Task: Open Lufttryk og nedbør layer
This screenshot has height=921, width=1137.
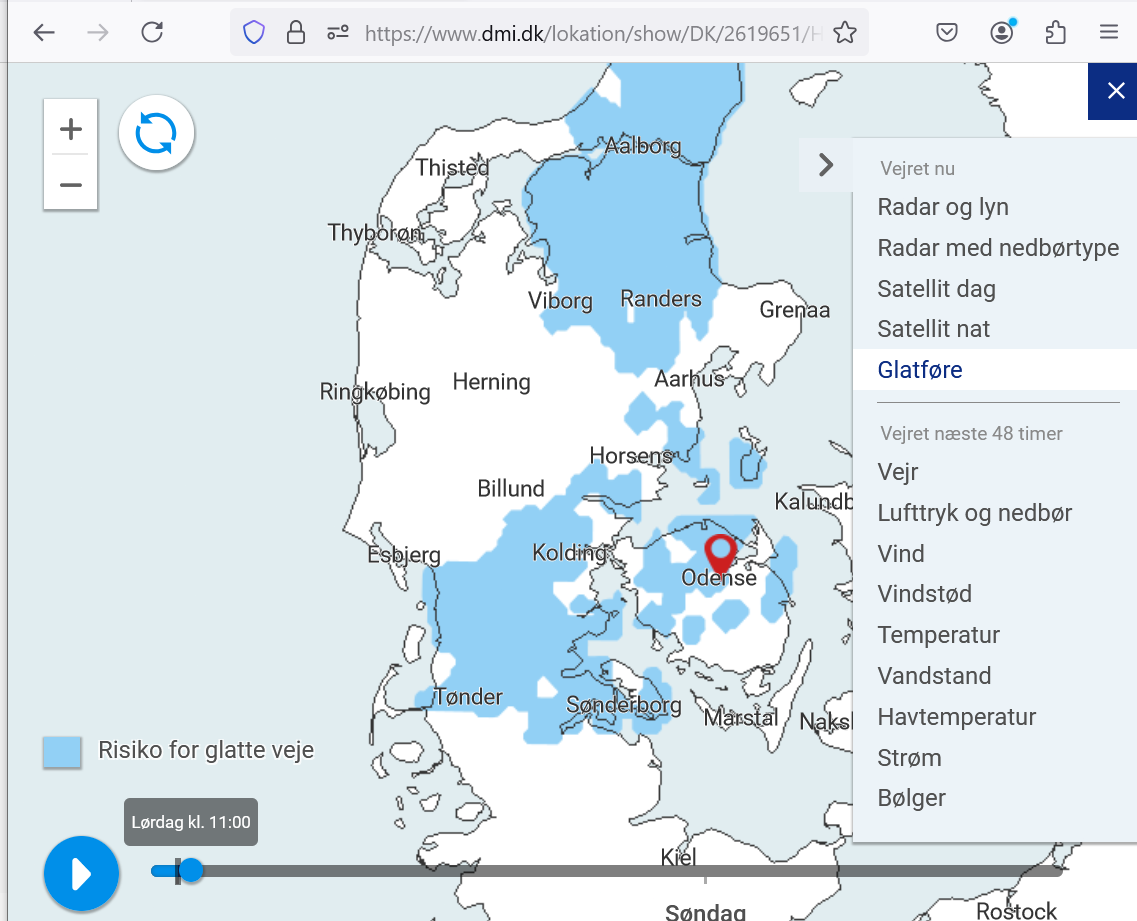Action: (x=975, y=513)
